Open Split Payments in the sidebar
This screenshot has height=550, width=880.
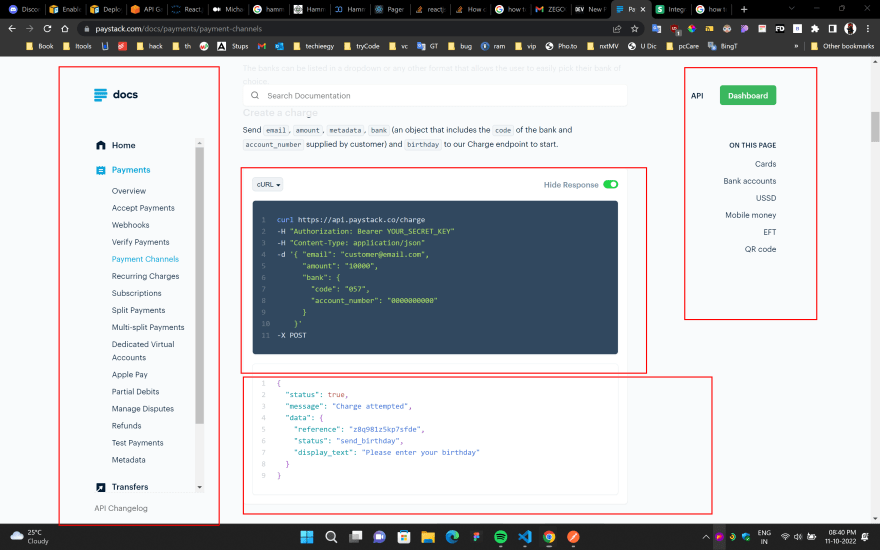[x=138, y=310]
